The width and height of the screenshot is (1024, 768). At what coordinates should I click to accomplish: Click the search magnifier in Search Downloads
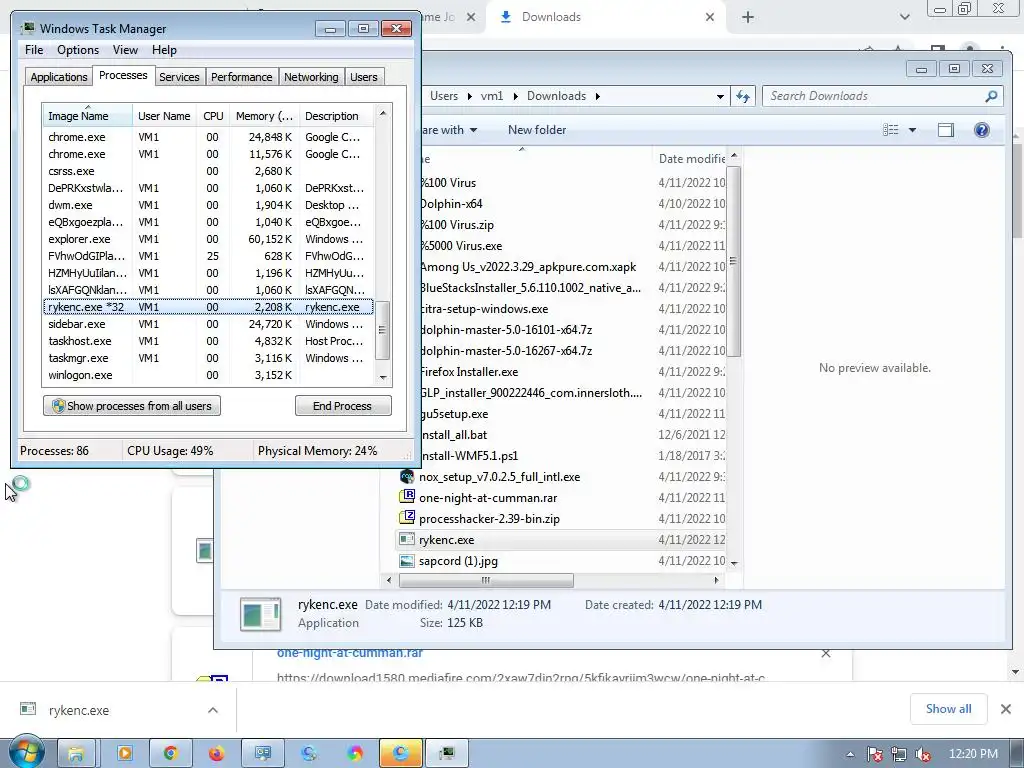click(x=991, y=96)
